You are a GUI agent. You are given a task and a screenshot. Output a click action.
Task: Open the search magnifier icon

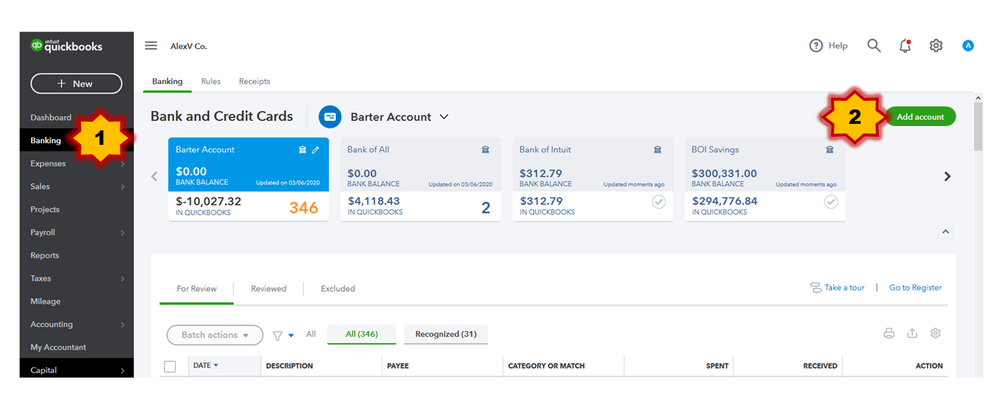point(874,46)
